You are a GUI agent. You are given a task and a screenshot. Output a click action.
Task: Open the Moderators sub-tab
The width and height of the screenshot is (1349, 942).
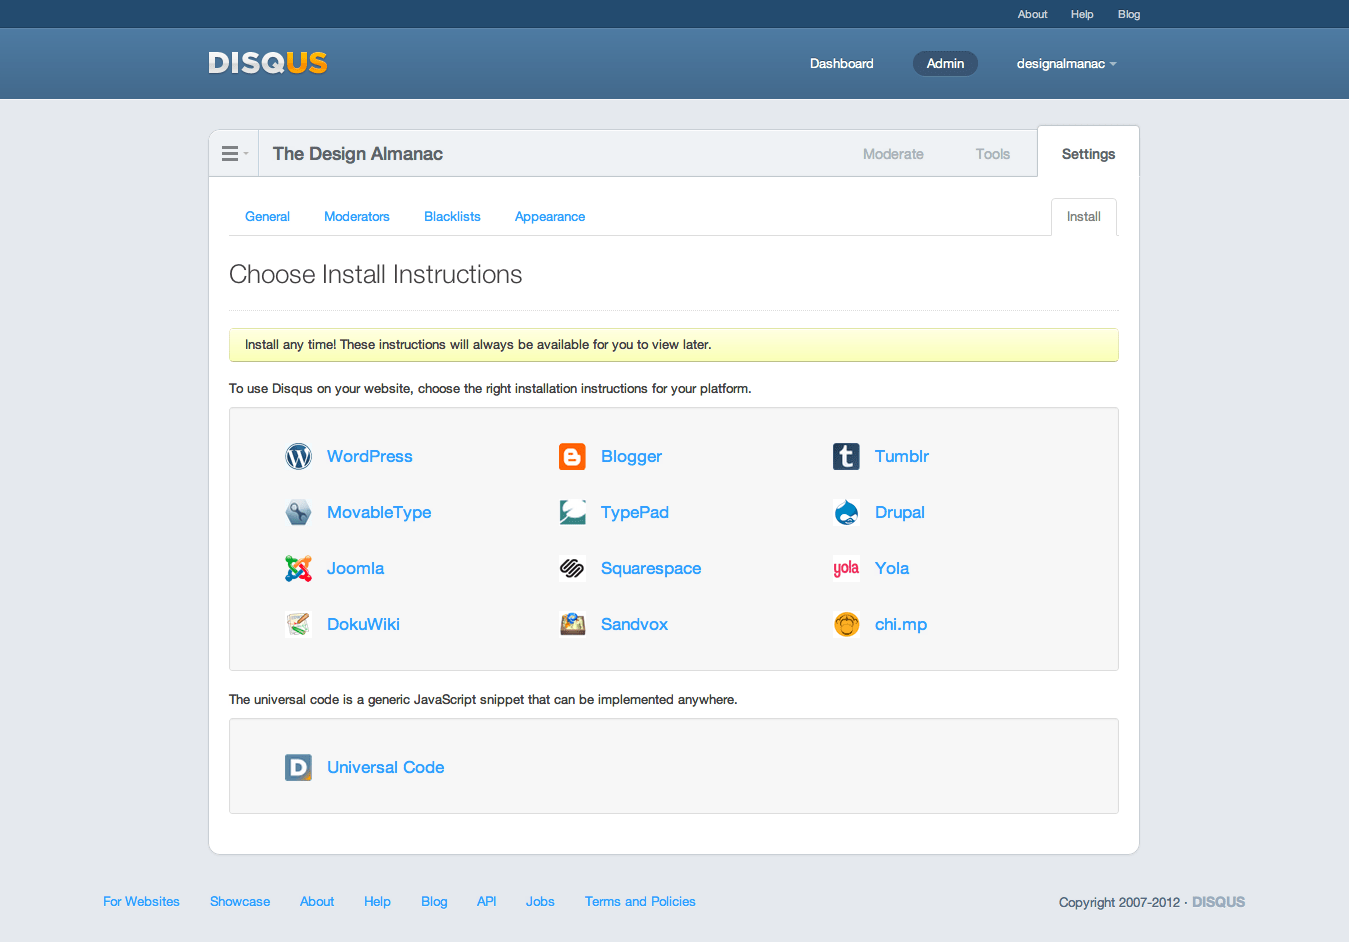pyautogui.click(x=357, y=216)
